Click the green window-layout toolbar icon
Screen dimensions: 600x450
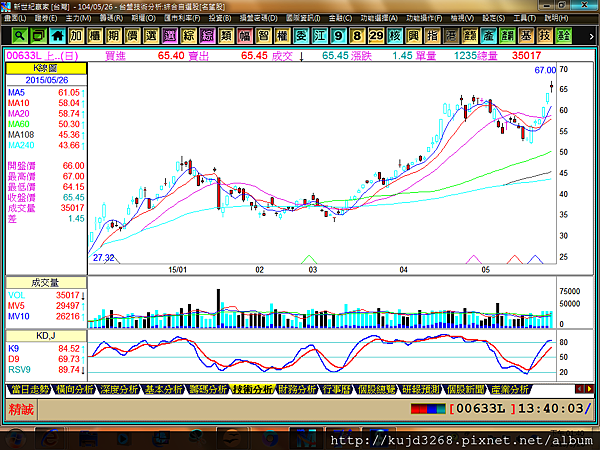[38, 36]
